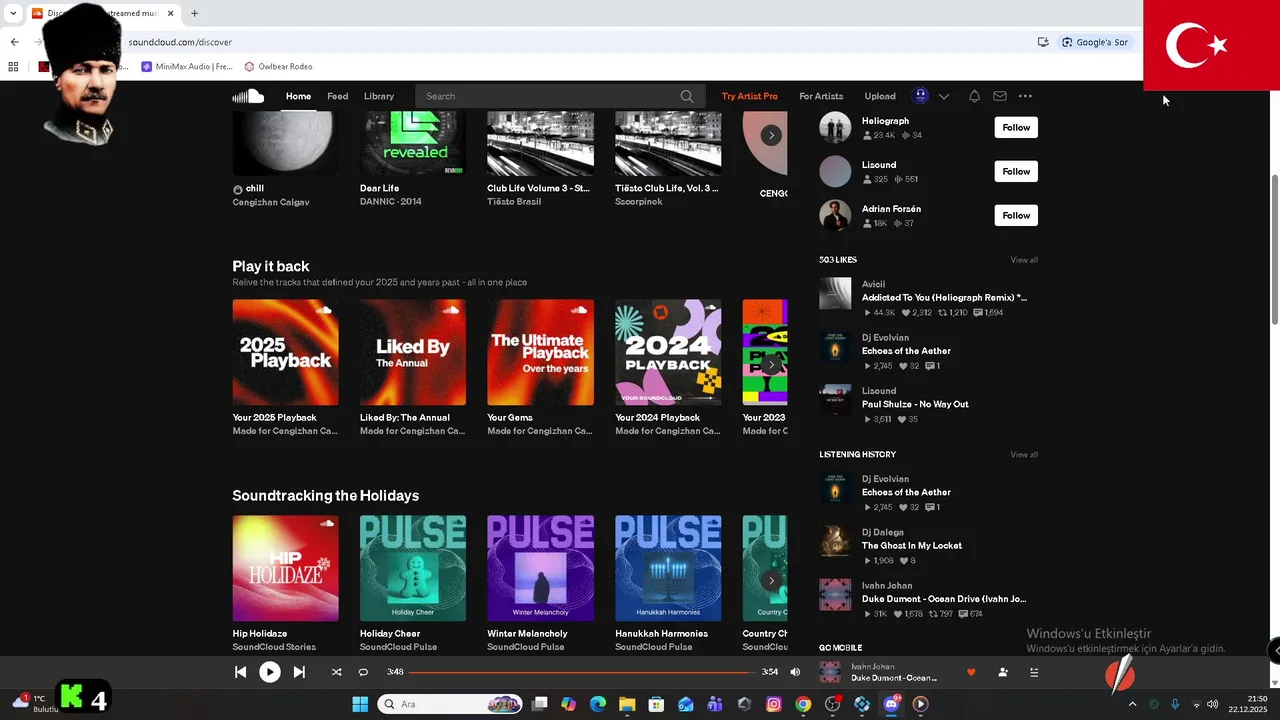
Task: Open Hip Holidaze playlist cover
Action: [285, 568]
